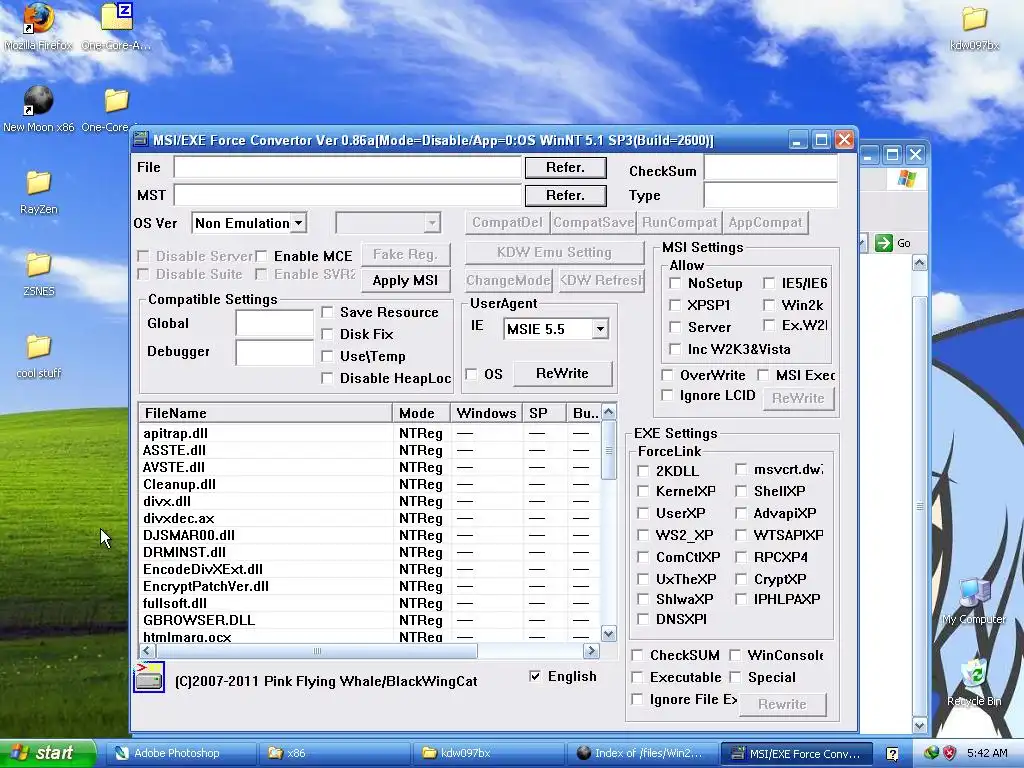
Task: Tick the Disk Fix checkbox
Action: [x=327, y=334]
